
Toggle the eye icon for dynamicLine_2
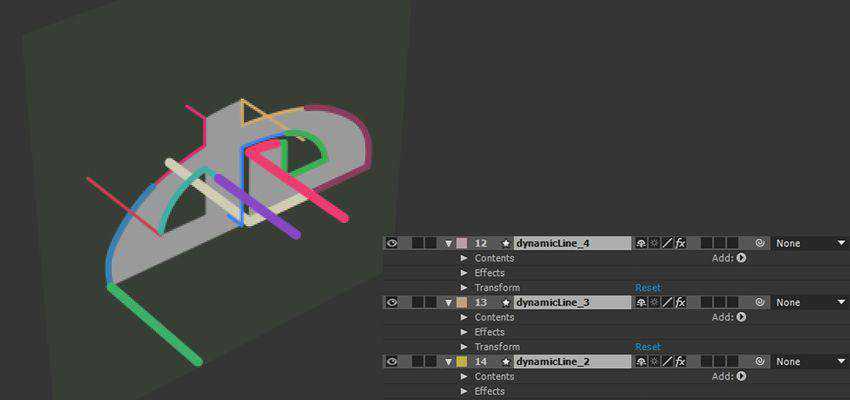coord(392,361)
